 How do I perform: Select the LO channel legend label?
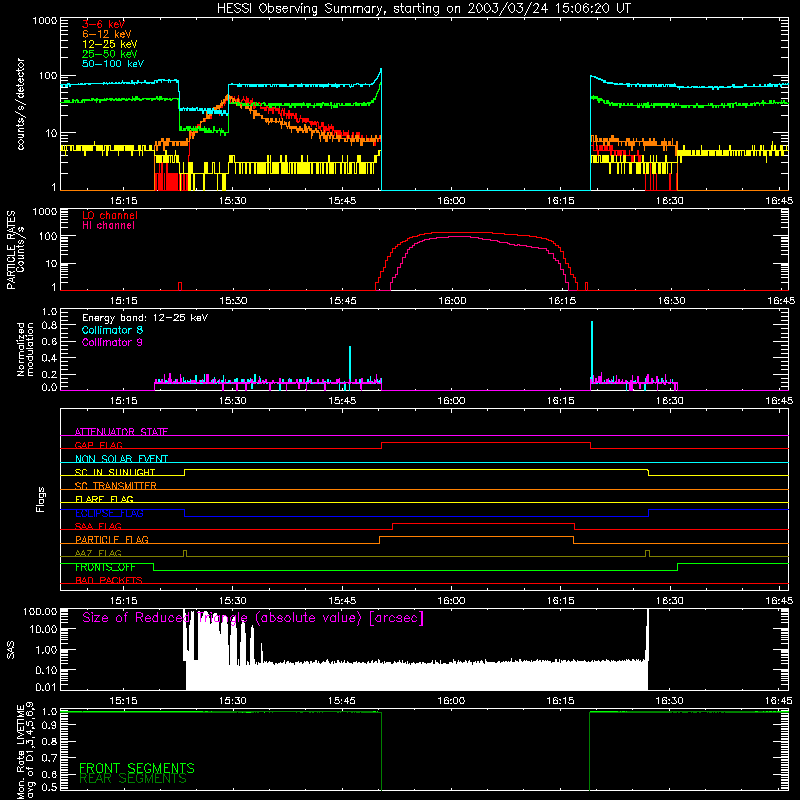[110, 215]
